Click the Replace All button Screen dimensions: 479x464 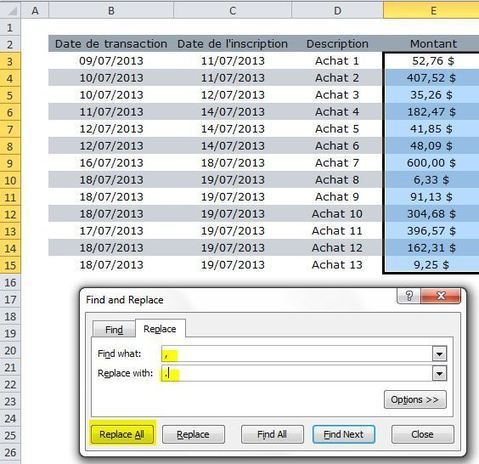click(122, 434)
